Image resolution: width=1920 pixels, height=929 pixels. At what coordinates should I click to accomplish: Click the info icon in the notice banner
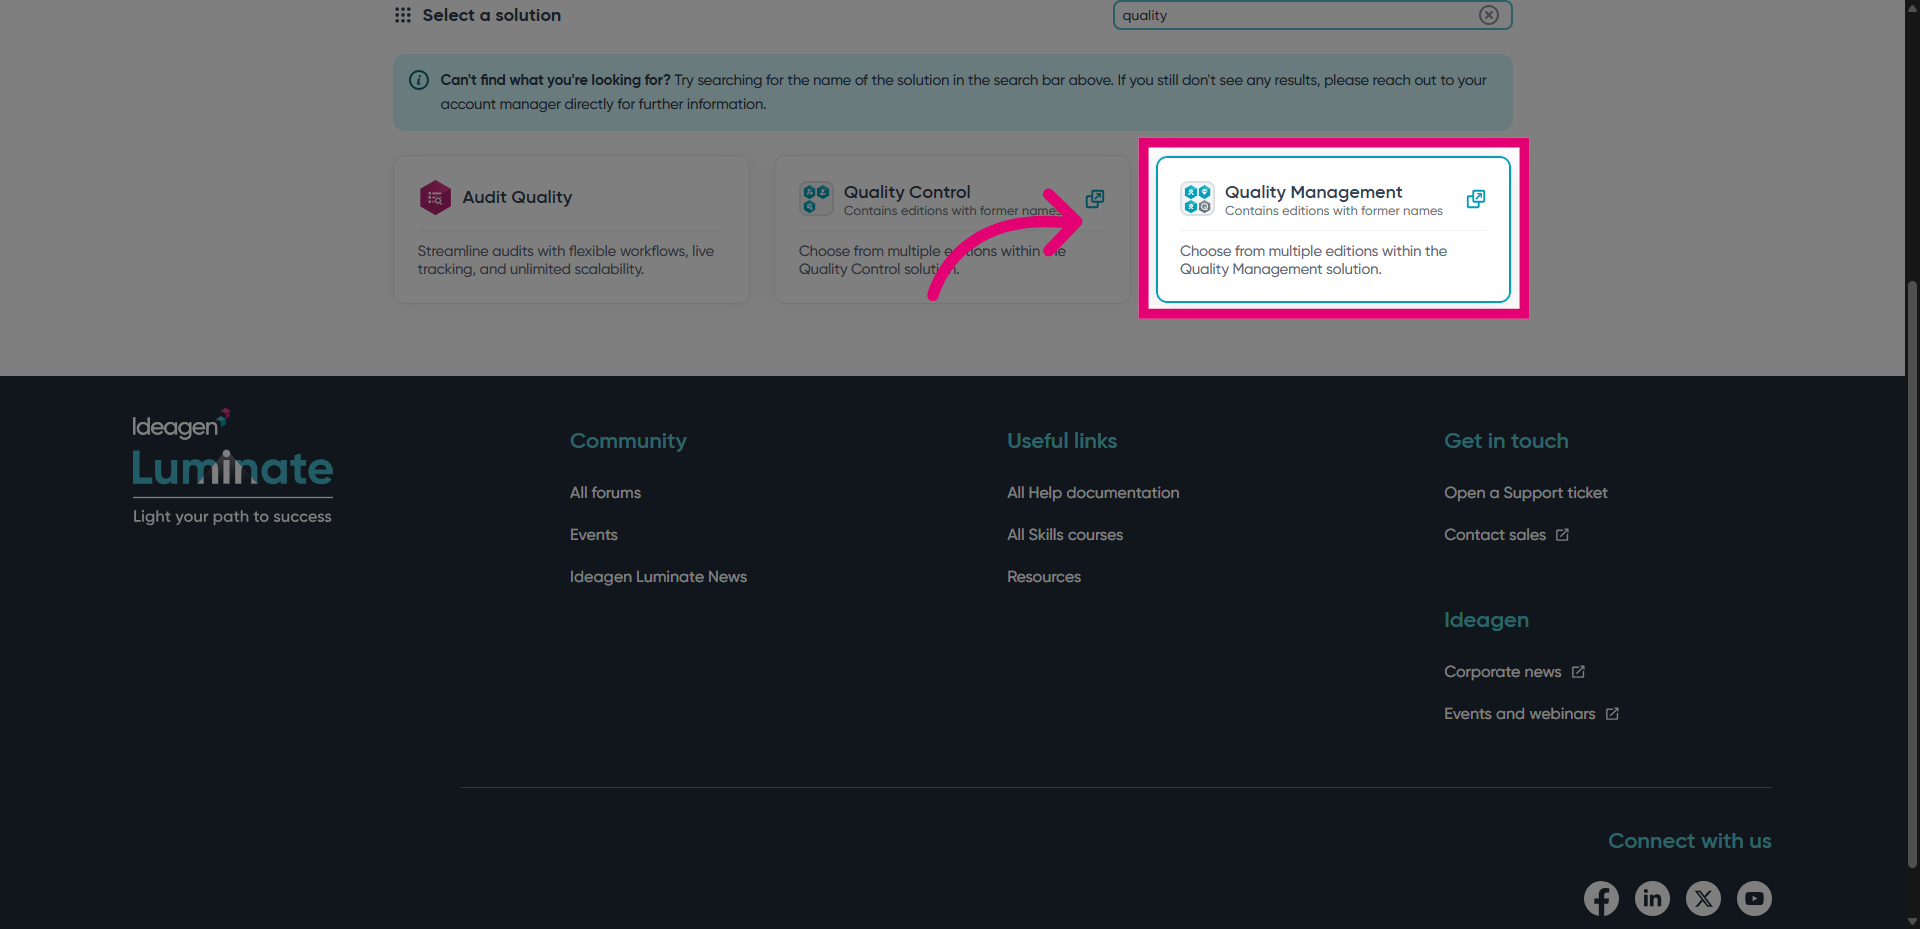tap(418, 80)
